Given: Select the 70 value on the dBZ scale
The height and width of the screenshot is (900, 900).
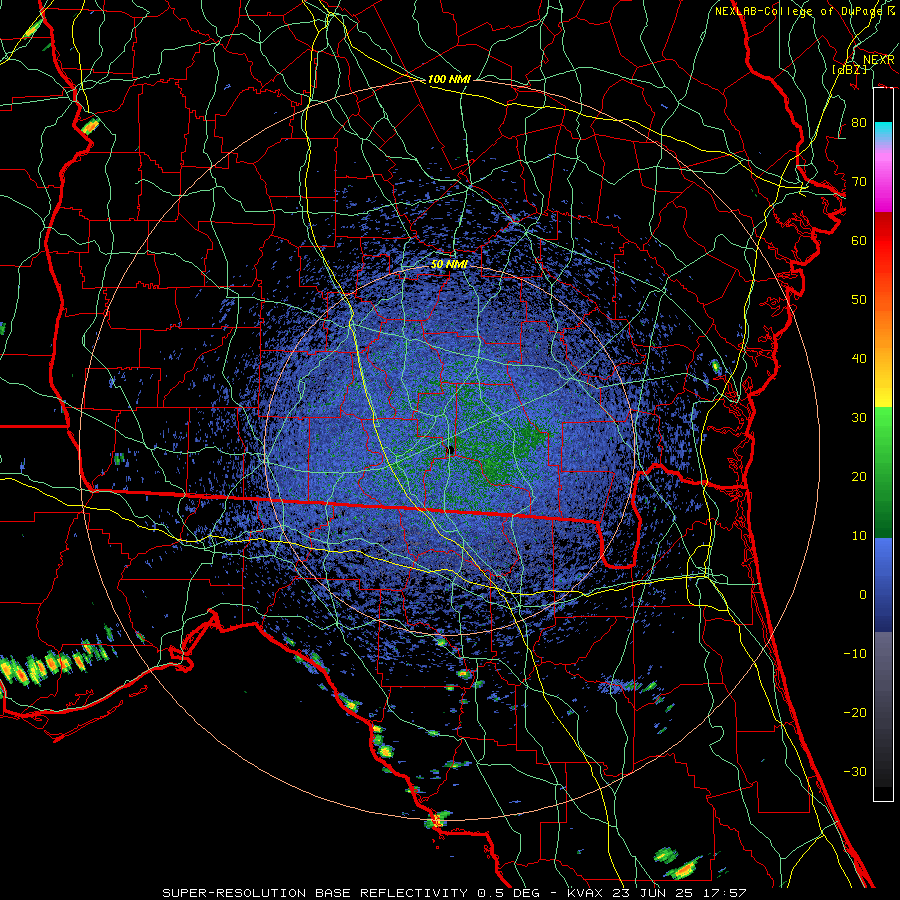Looking at the screenshot, I should [x=859, y=182].
